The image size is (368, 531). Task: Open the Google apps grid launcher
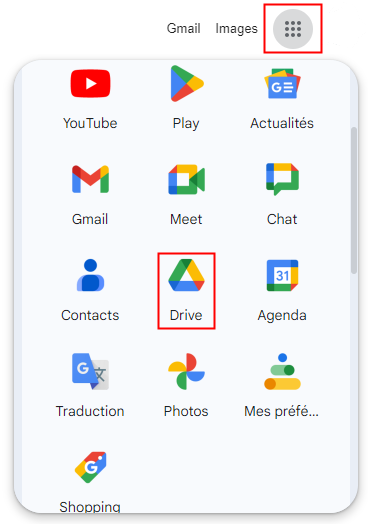point(293,29)
